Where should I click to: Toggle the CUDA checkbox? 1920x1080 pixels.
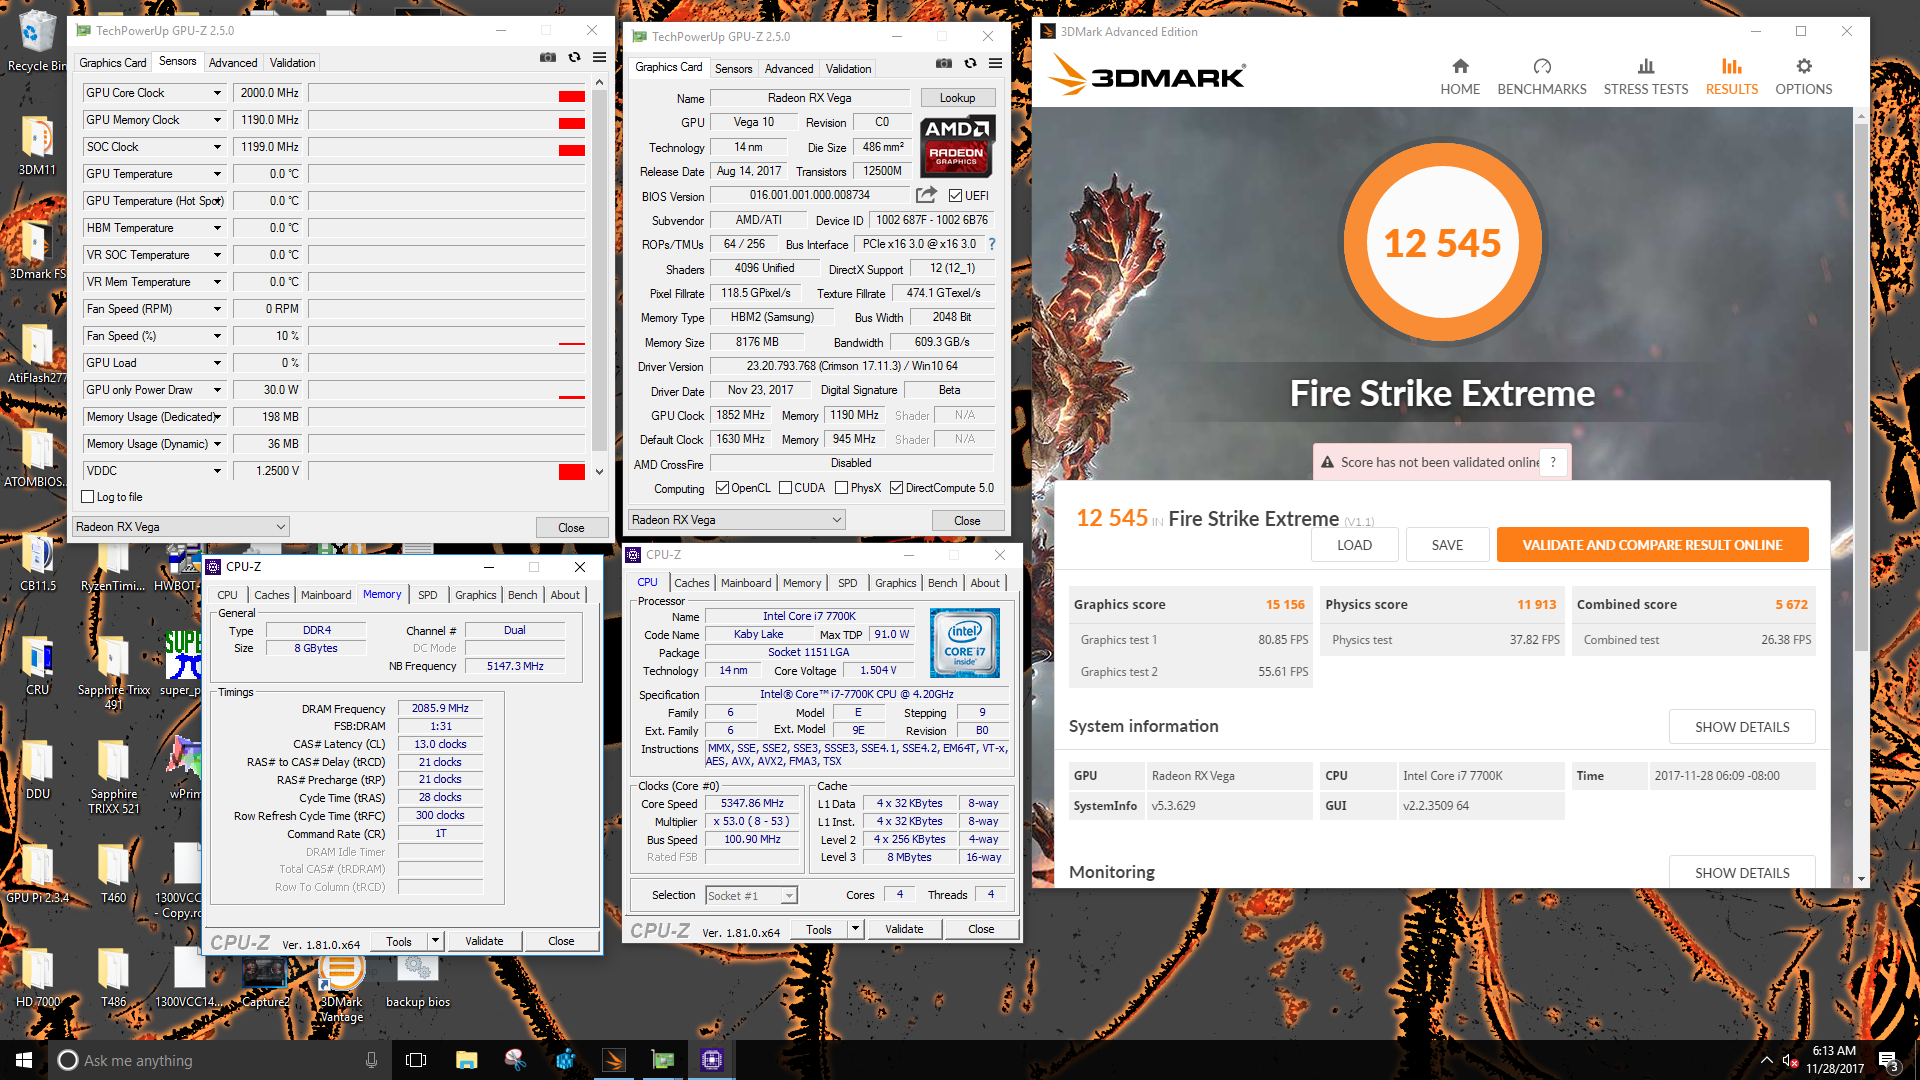(x=786, y=488)
